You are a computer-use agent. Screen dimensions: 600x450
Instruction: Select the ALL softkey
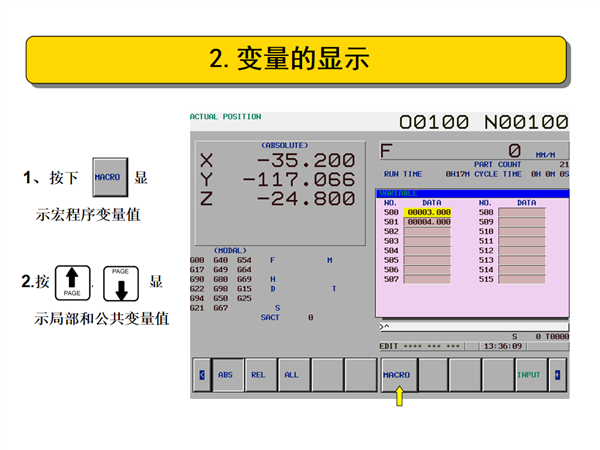coord(292,375)
